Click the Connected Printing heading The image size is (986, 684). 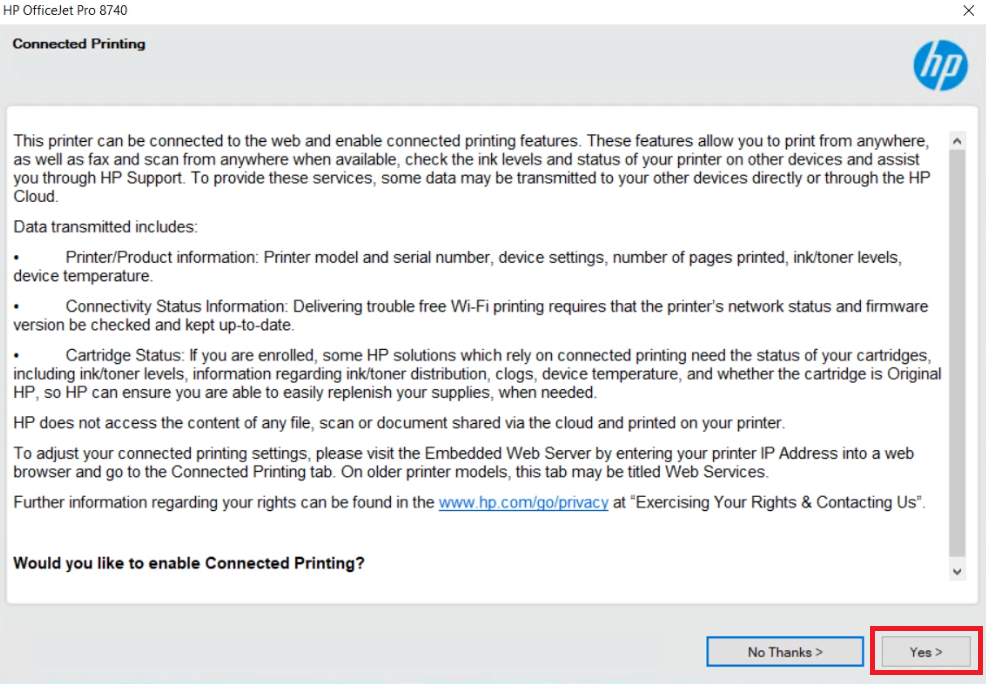tap(79, 44)
